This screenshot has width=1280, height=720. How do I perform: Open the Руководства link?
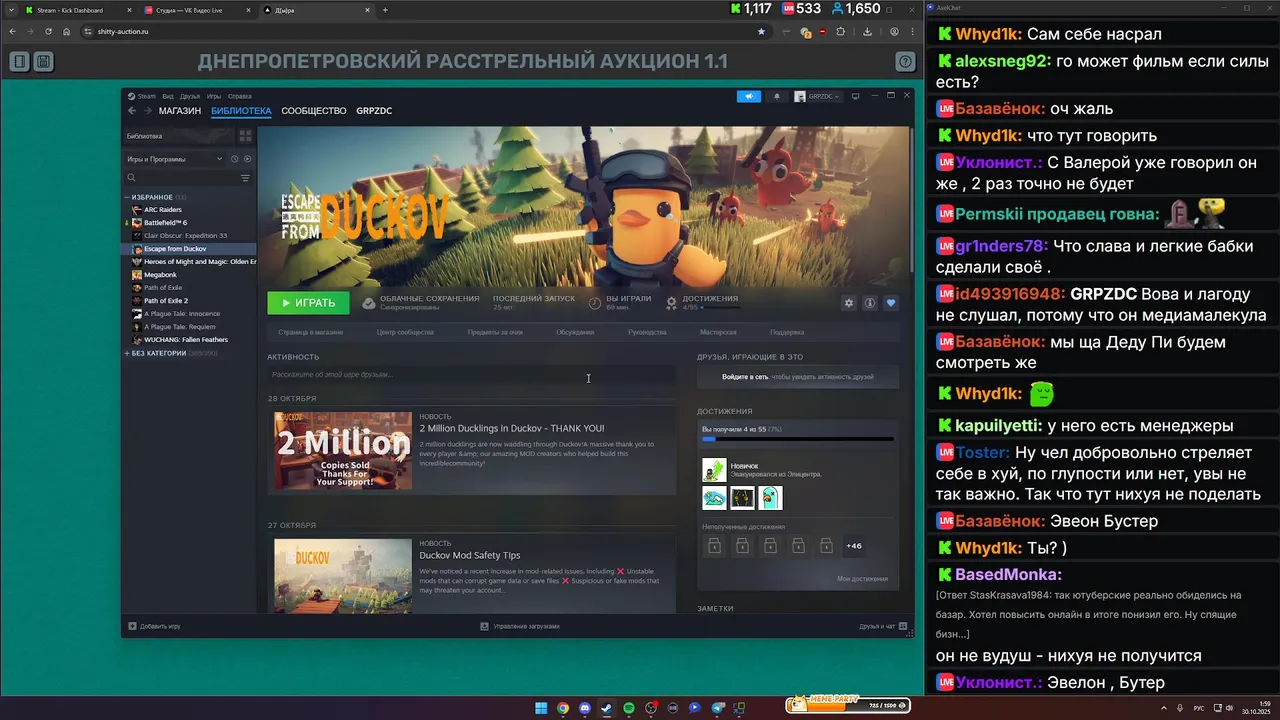(x=647, y=332)
